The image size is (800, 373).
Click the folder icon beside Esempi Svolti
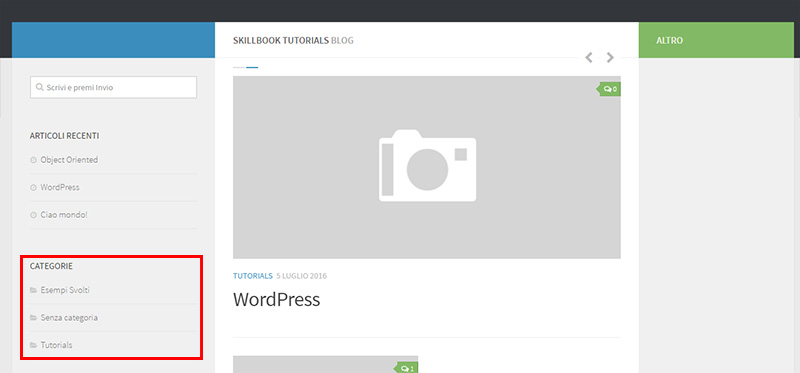point(34,290)
